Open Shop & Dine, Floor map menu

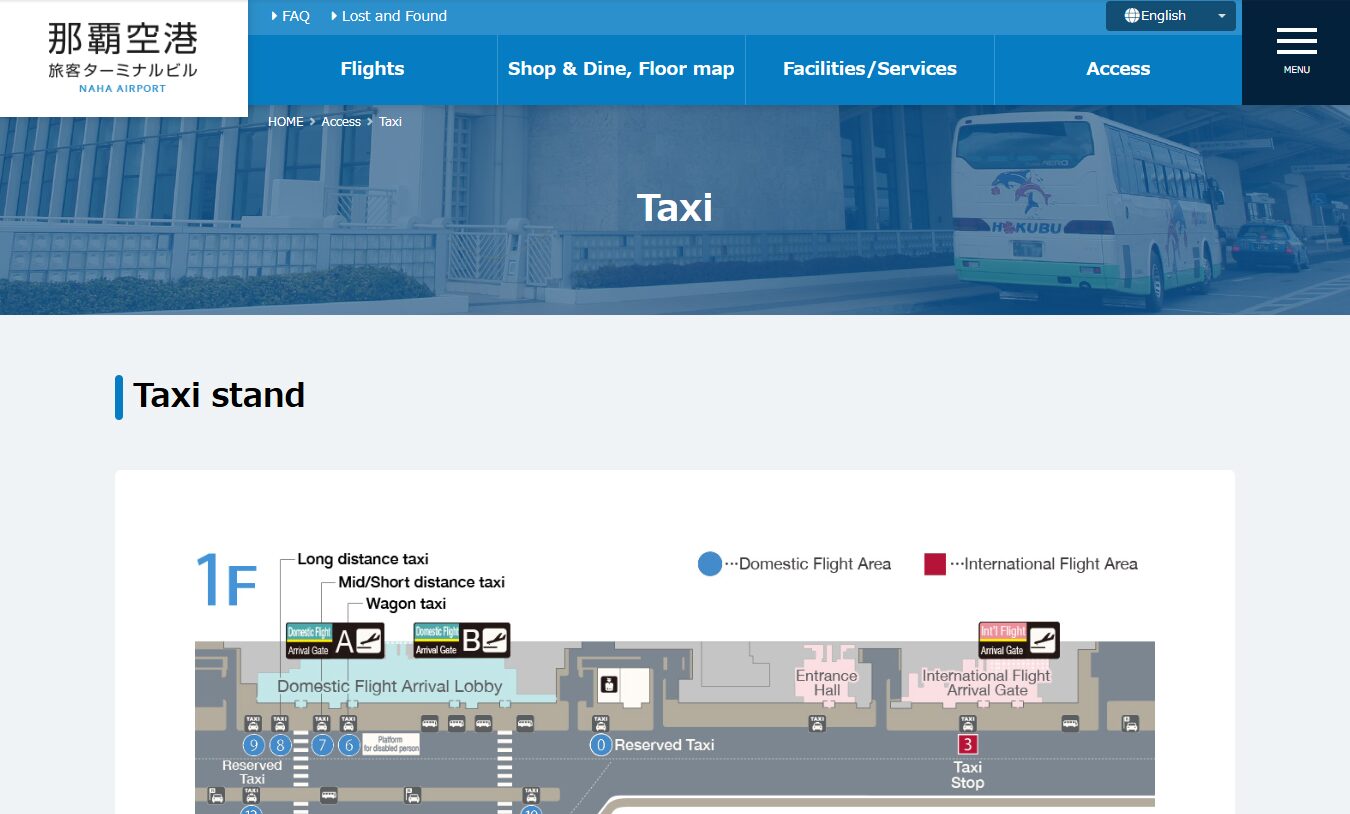point(621,69)
